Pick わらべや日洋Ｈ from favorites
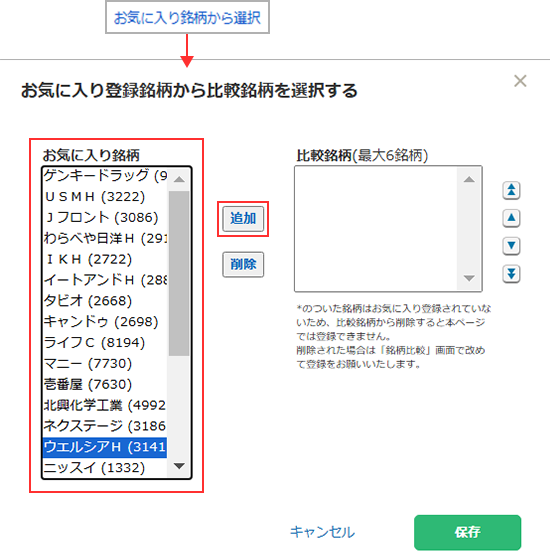The image size is (550, 560). (105, 238)
